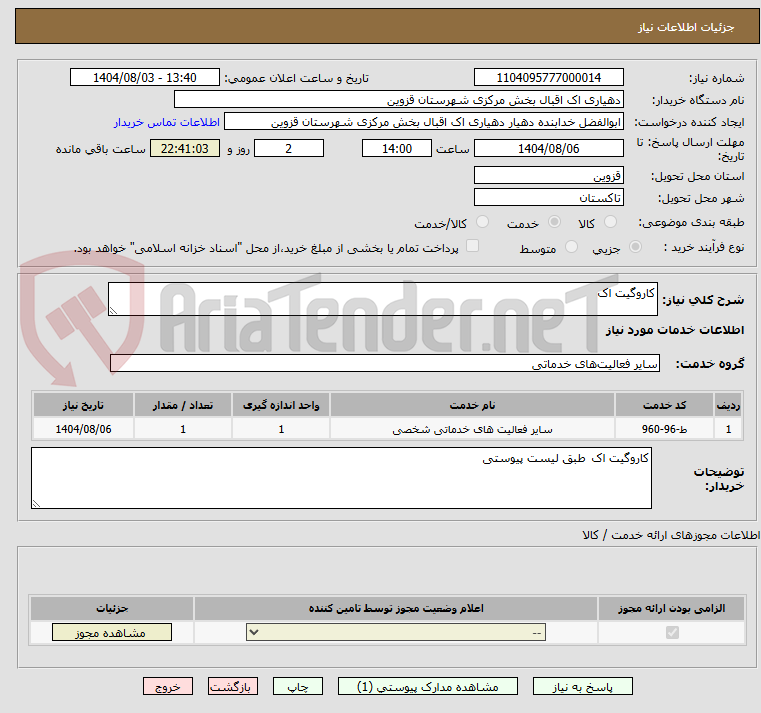
Task: Click the deadline time field 14:00
Action: coord(397,149)
